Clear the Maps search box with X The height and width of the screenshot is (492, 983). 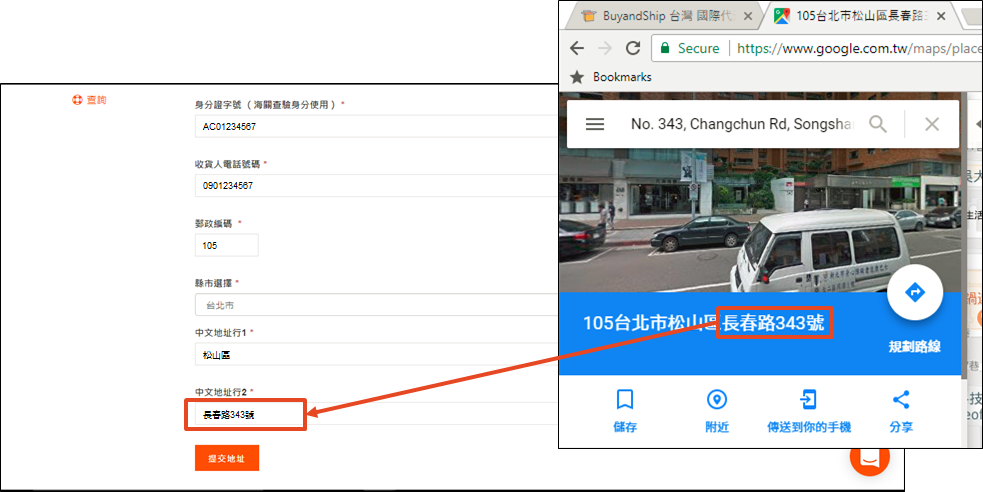932,124
